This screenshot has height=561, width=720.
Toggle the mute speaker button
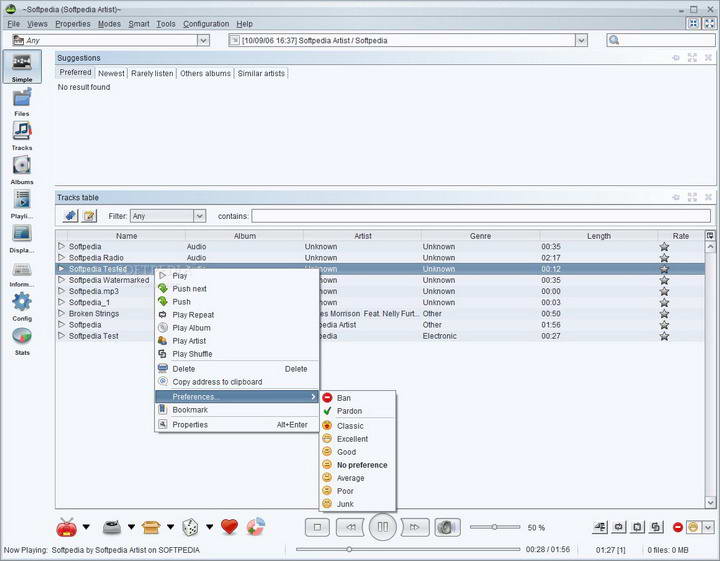click(x=447, y=527)
